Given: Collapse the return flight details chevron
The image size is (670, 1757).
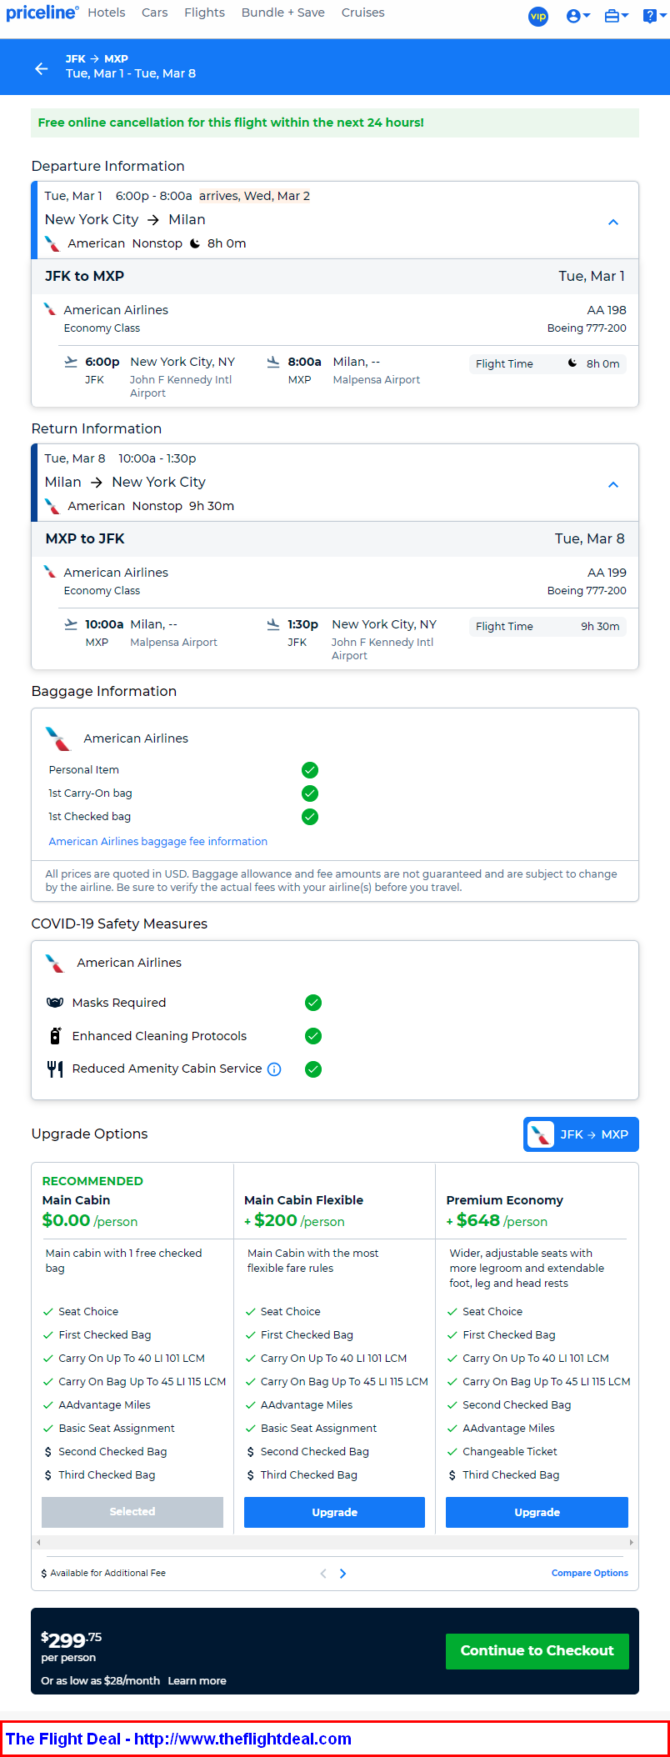Looking at the screenshot, I should 614,485.
